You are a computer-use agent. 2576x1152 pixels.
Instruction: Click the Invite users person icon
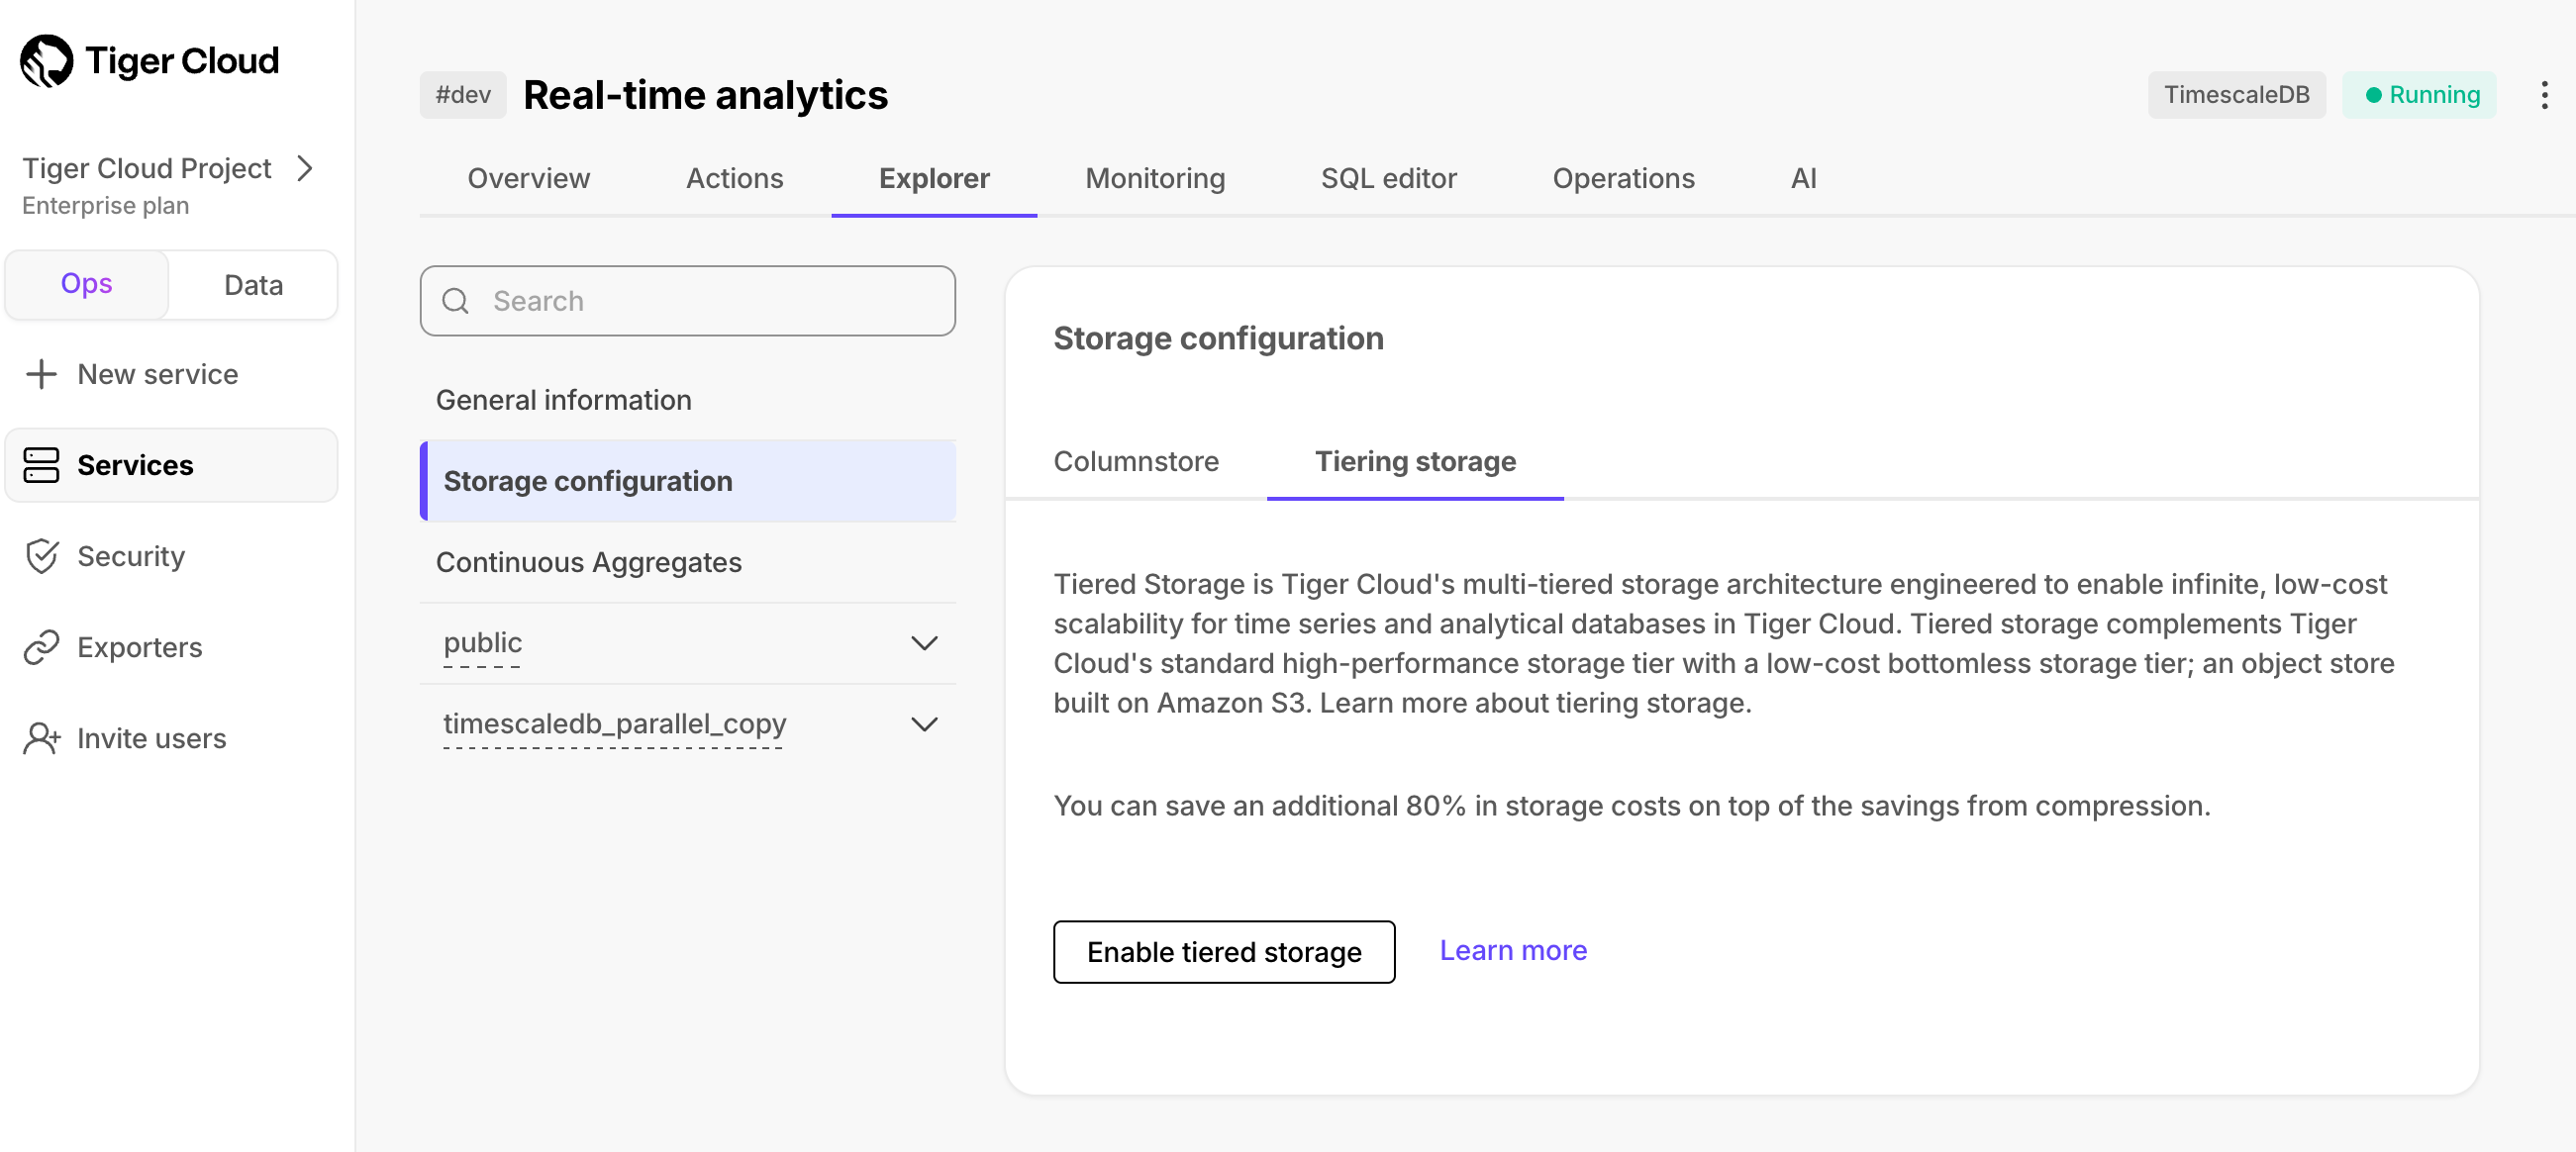coord(41,738)
